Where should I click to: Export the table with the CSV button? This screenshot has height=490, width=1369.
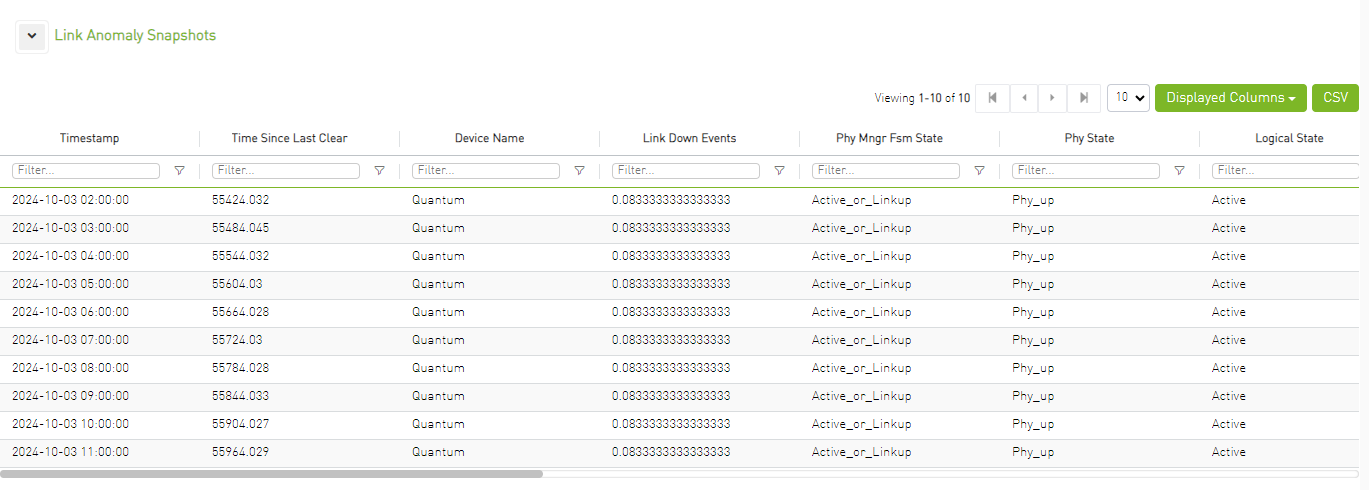(1335, 98)
